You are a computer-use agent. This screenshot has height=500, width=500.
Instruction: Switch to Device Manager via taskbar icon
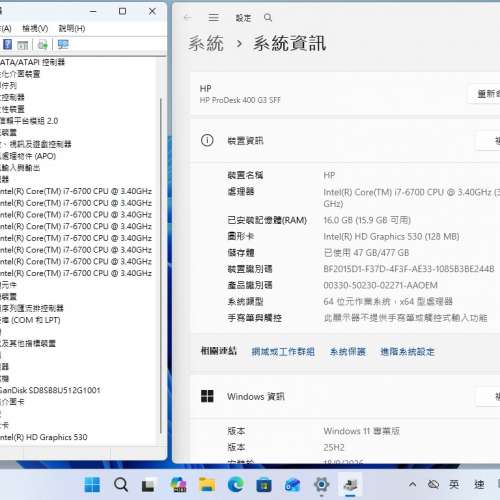tap(350, 485)
